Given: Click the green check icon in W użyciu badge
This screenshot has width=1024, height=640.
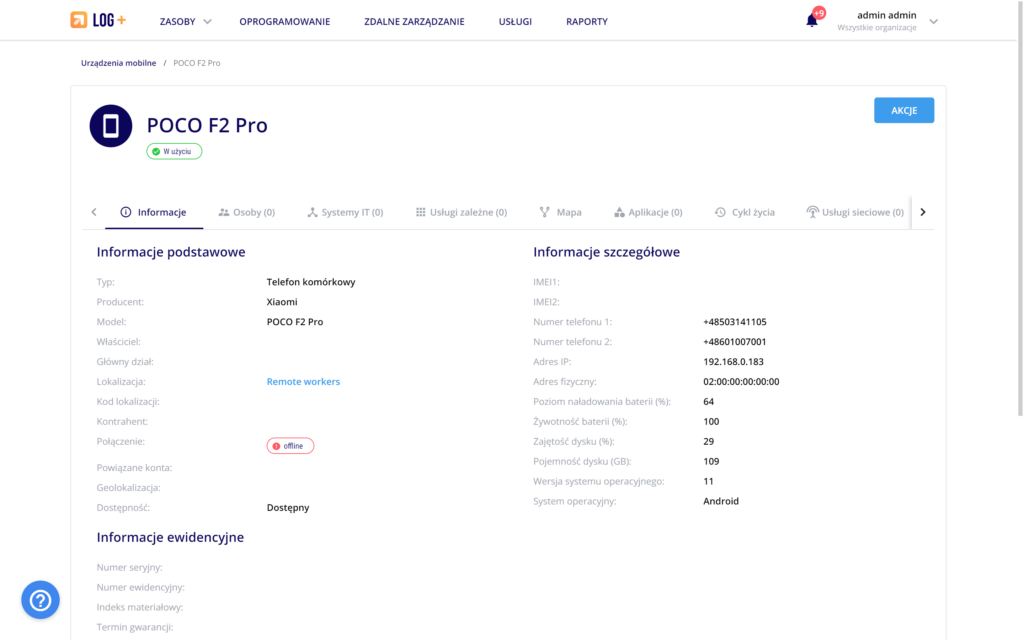Looking at the screenshot, I should tap(156, 152).
